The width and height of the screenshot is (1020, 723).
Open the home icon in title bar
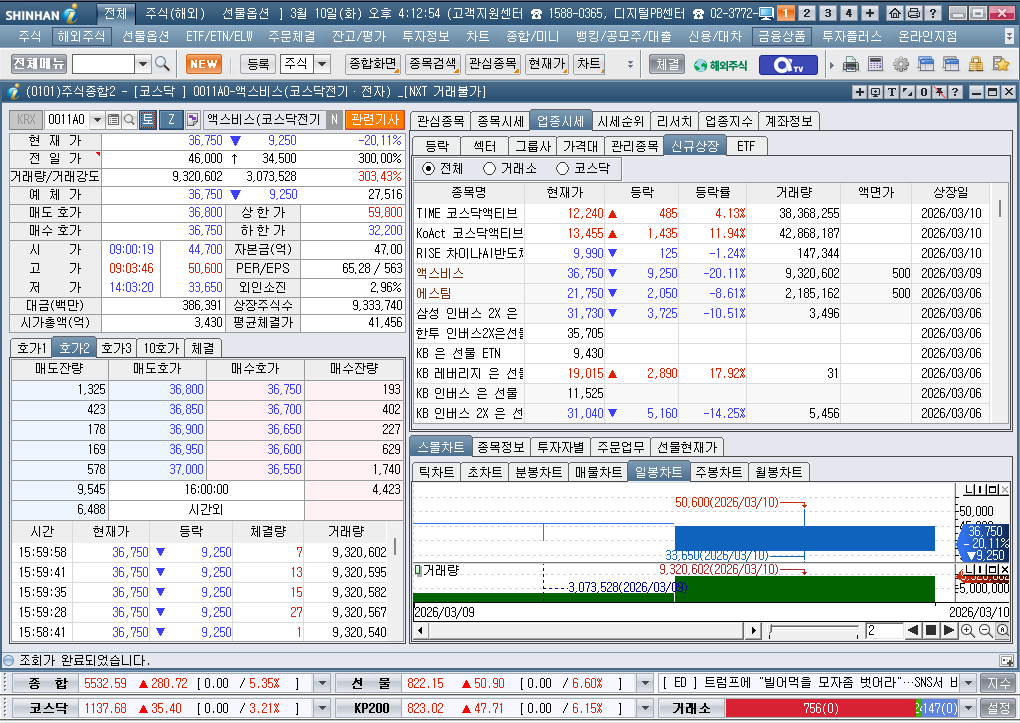(895, 13)
